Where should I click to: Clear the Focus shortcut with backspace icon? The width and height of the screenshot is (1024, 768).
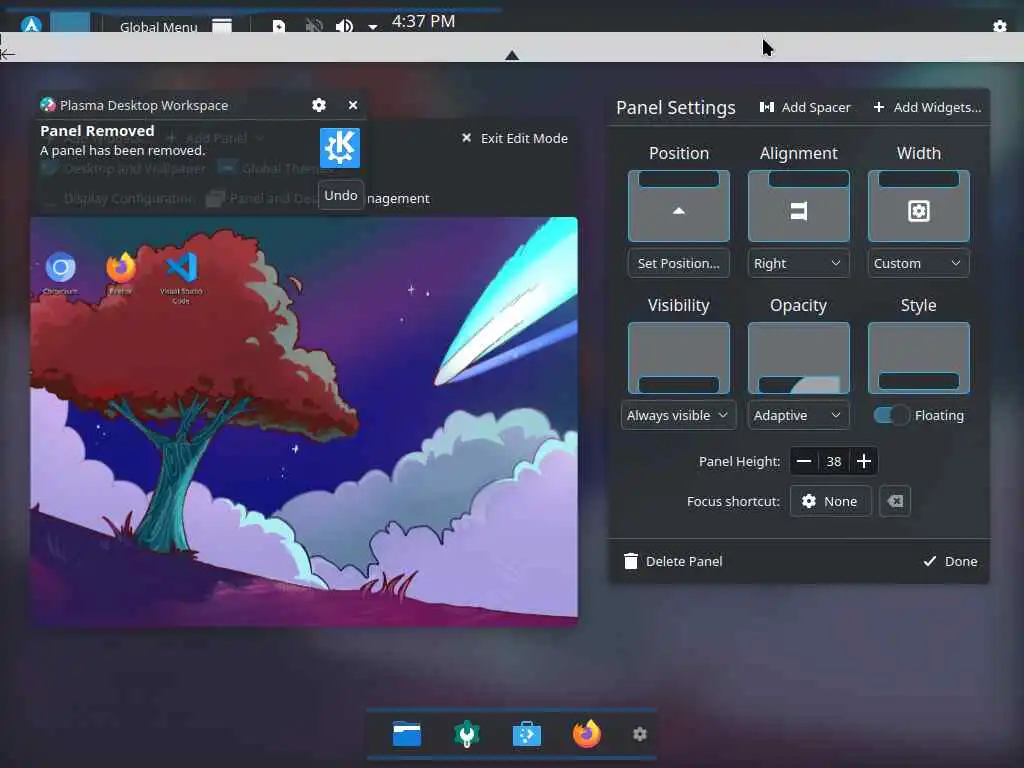click(895, 501)
